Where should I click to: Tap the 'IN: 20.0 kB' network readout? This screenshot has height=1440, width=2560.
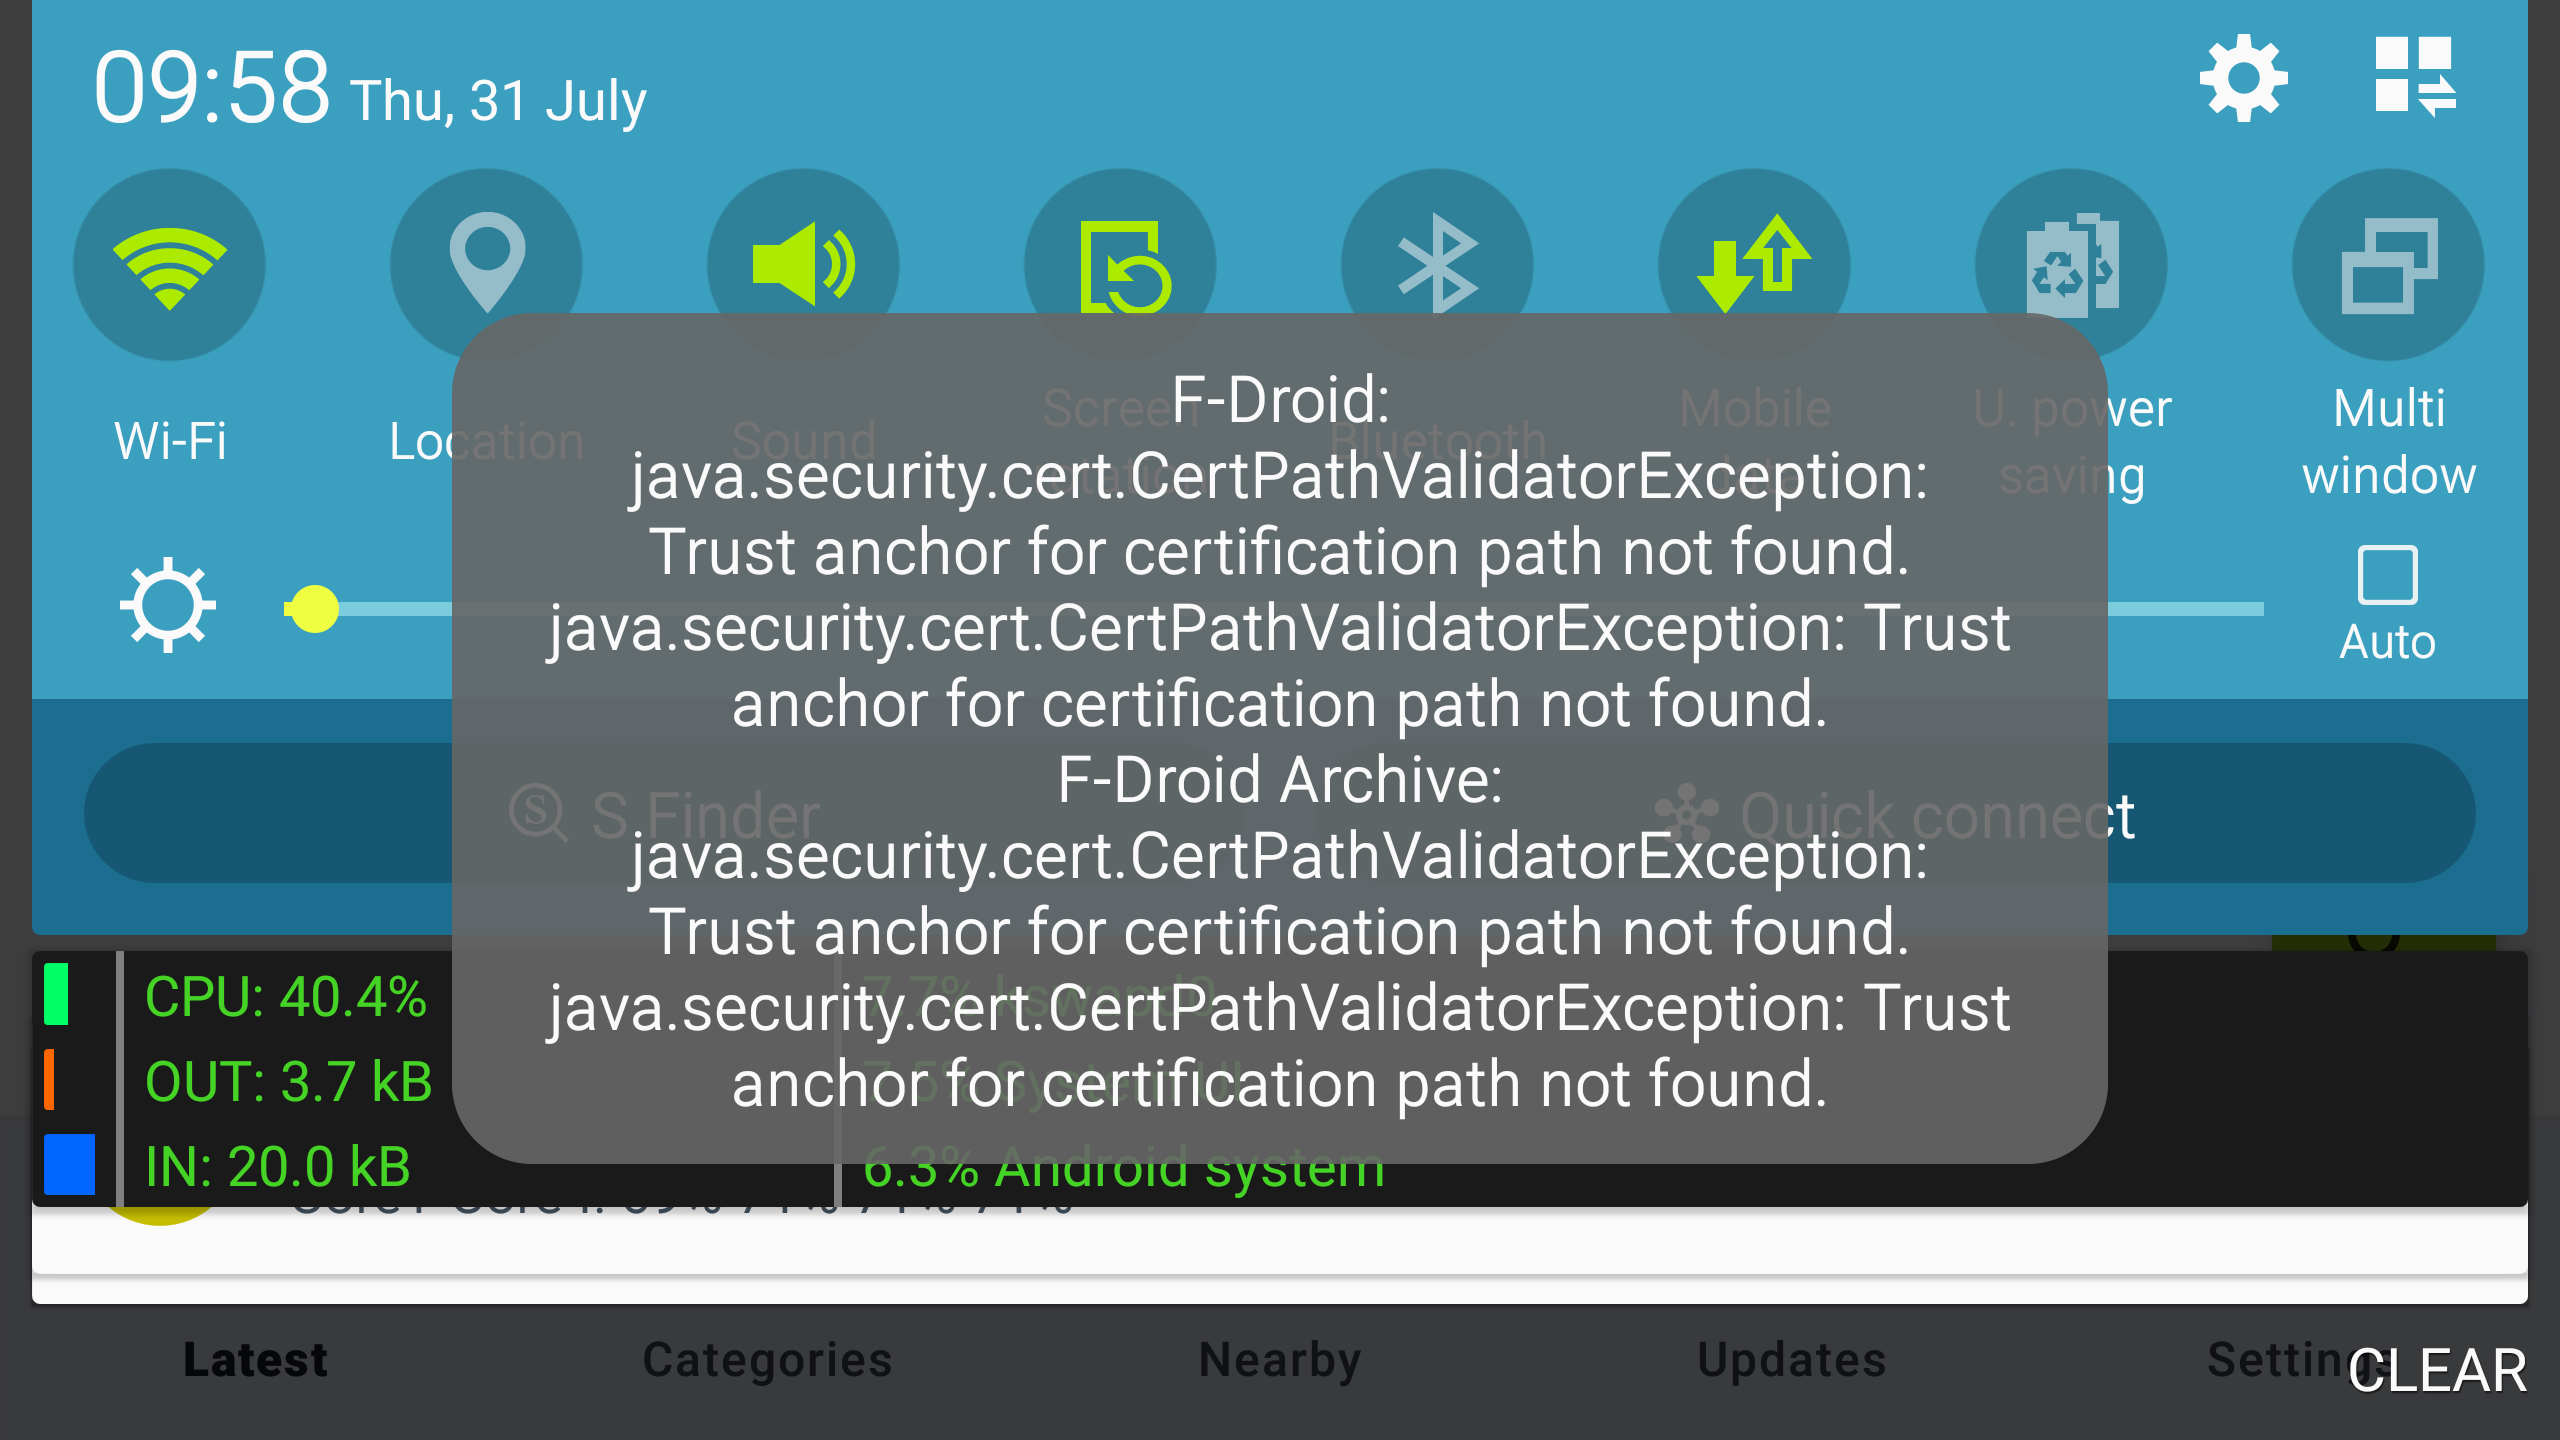277,1167
